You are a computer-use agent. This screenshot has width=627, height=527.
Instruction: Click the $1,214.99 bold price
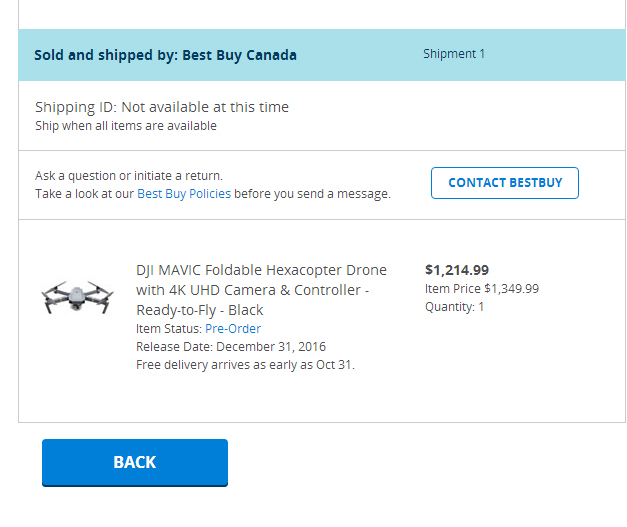coord(457,270)
